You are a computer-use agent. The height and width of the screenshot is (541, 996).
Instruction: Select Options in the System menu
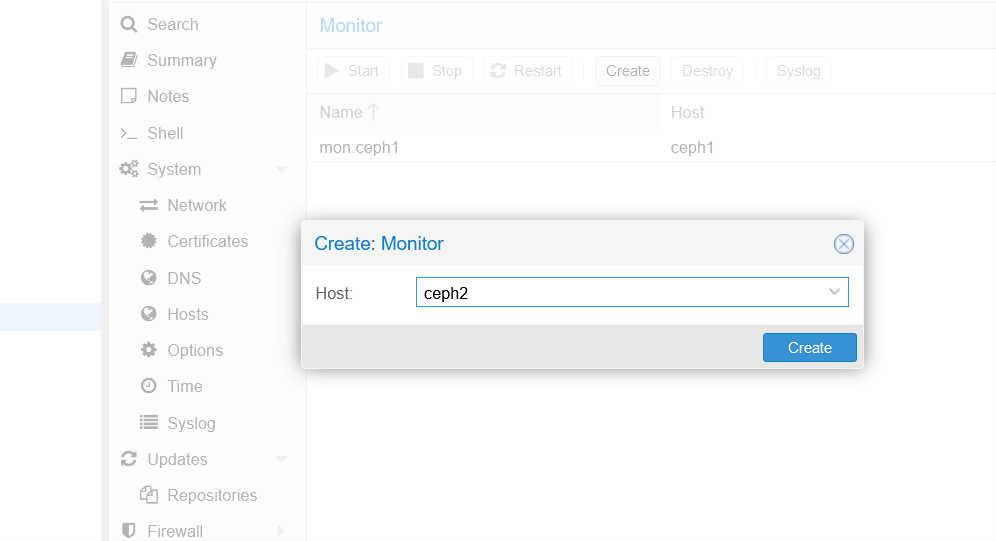[194, 350]
